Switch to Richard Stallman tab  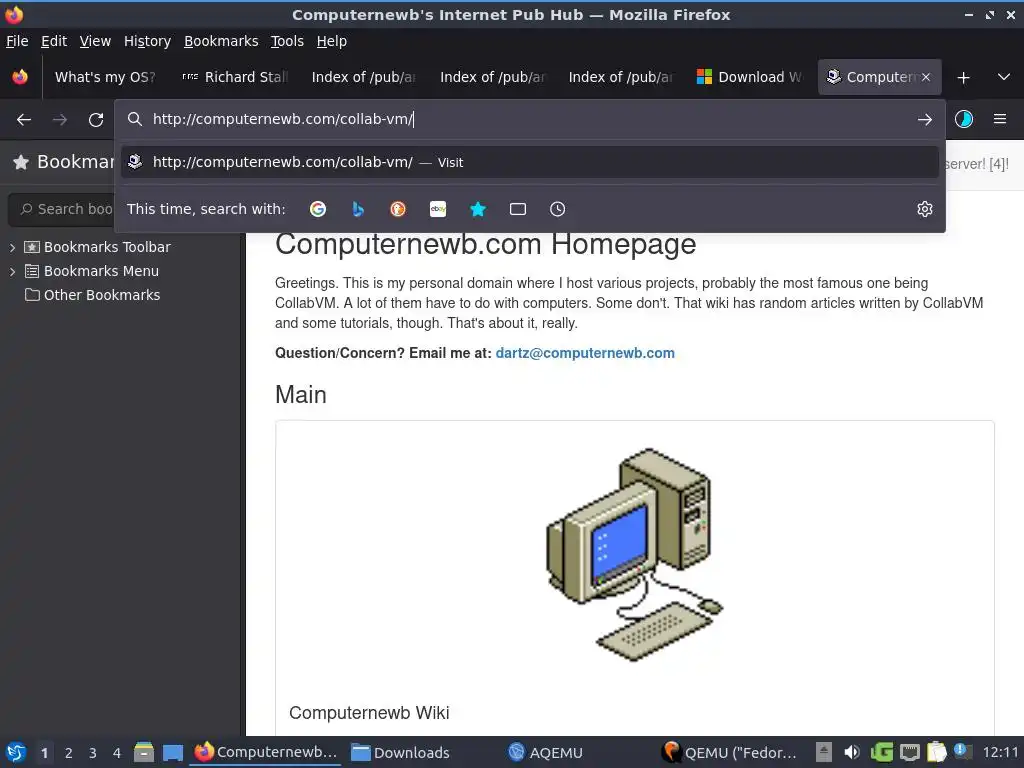pos(235,77)
